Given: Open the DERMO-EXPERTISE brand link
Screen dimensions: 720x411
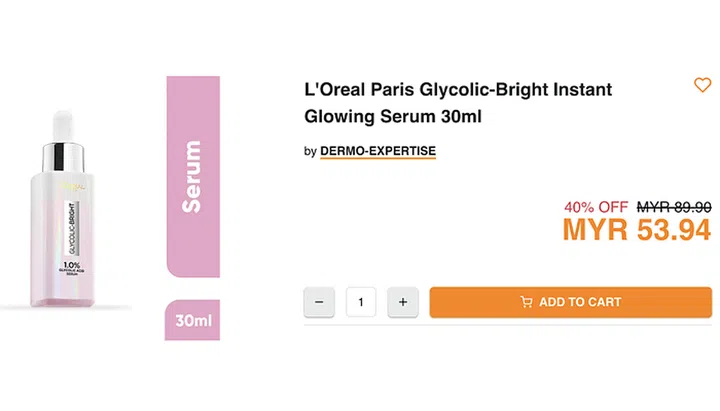Looking at the screenshot, I should (x=378, y=151).
